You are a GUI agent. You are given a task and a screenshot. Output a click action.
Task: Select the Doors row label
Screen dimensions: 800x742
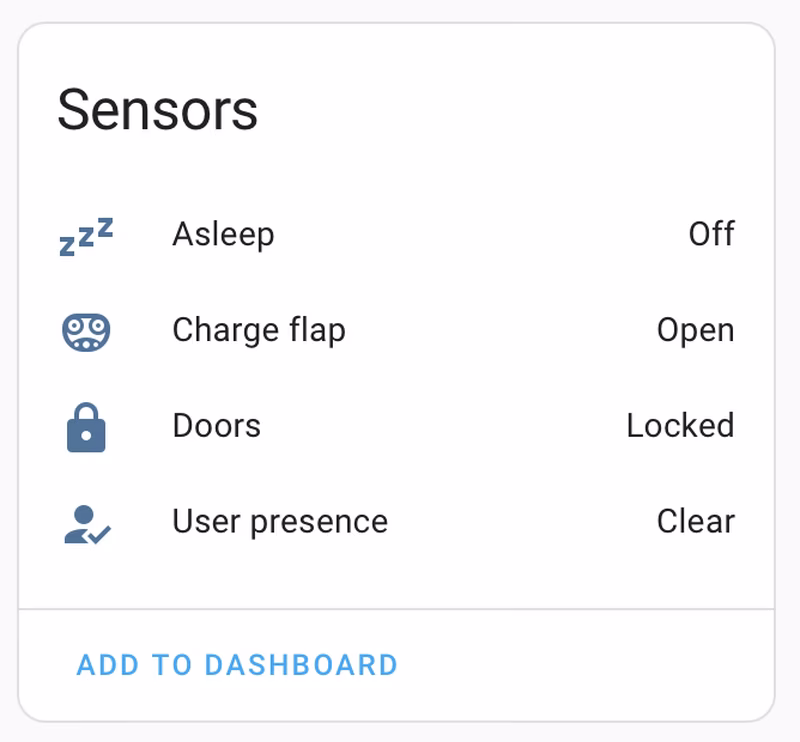point(216,424)
